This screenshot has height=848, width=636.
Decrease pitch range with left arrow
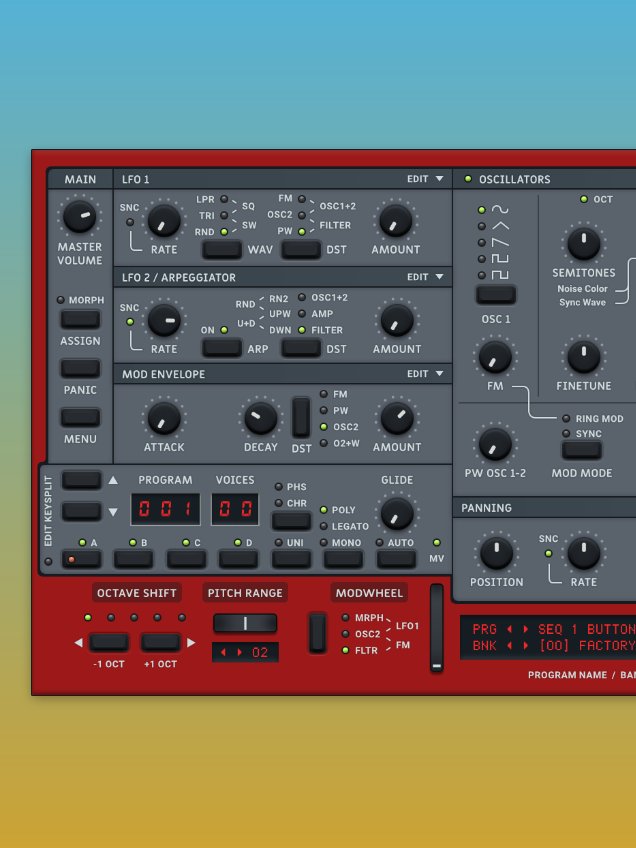tap(222, 652)
